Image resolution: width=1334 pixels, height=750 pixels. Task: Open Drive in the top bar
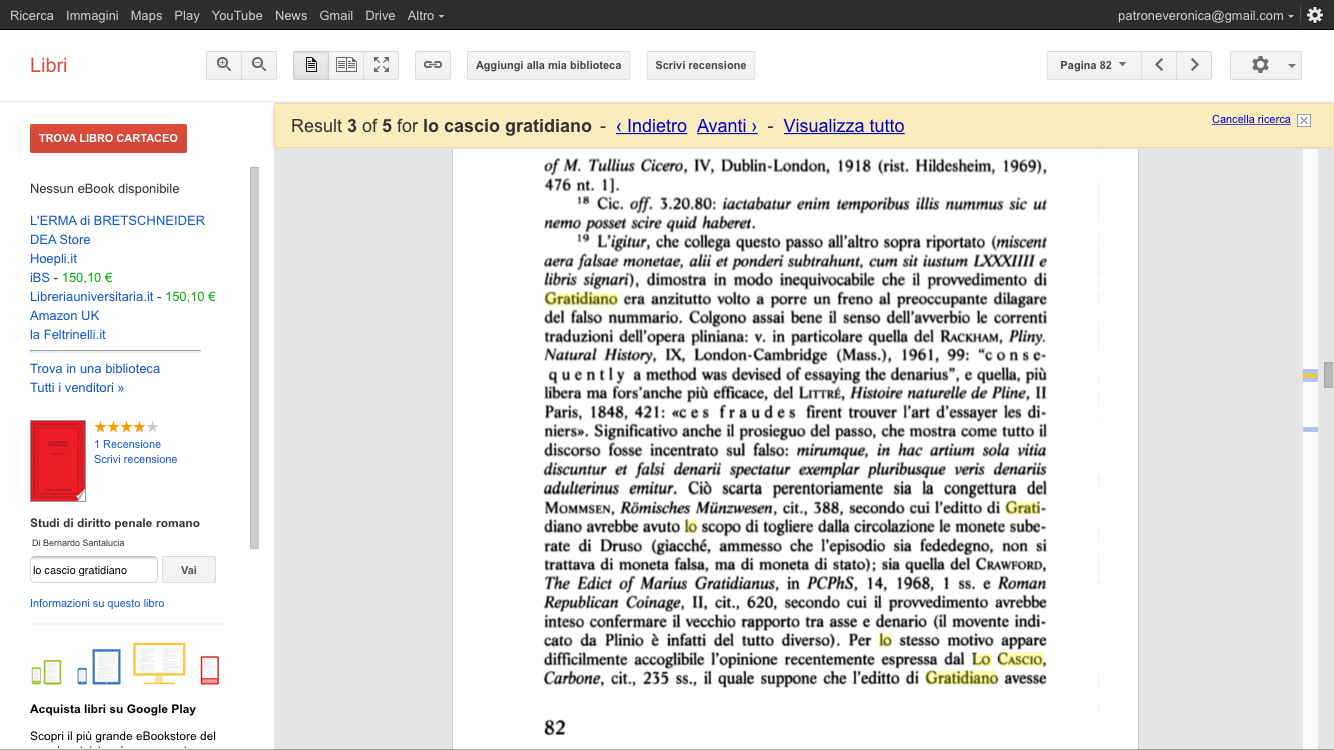tap(380, 15)
